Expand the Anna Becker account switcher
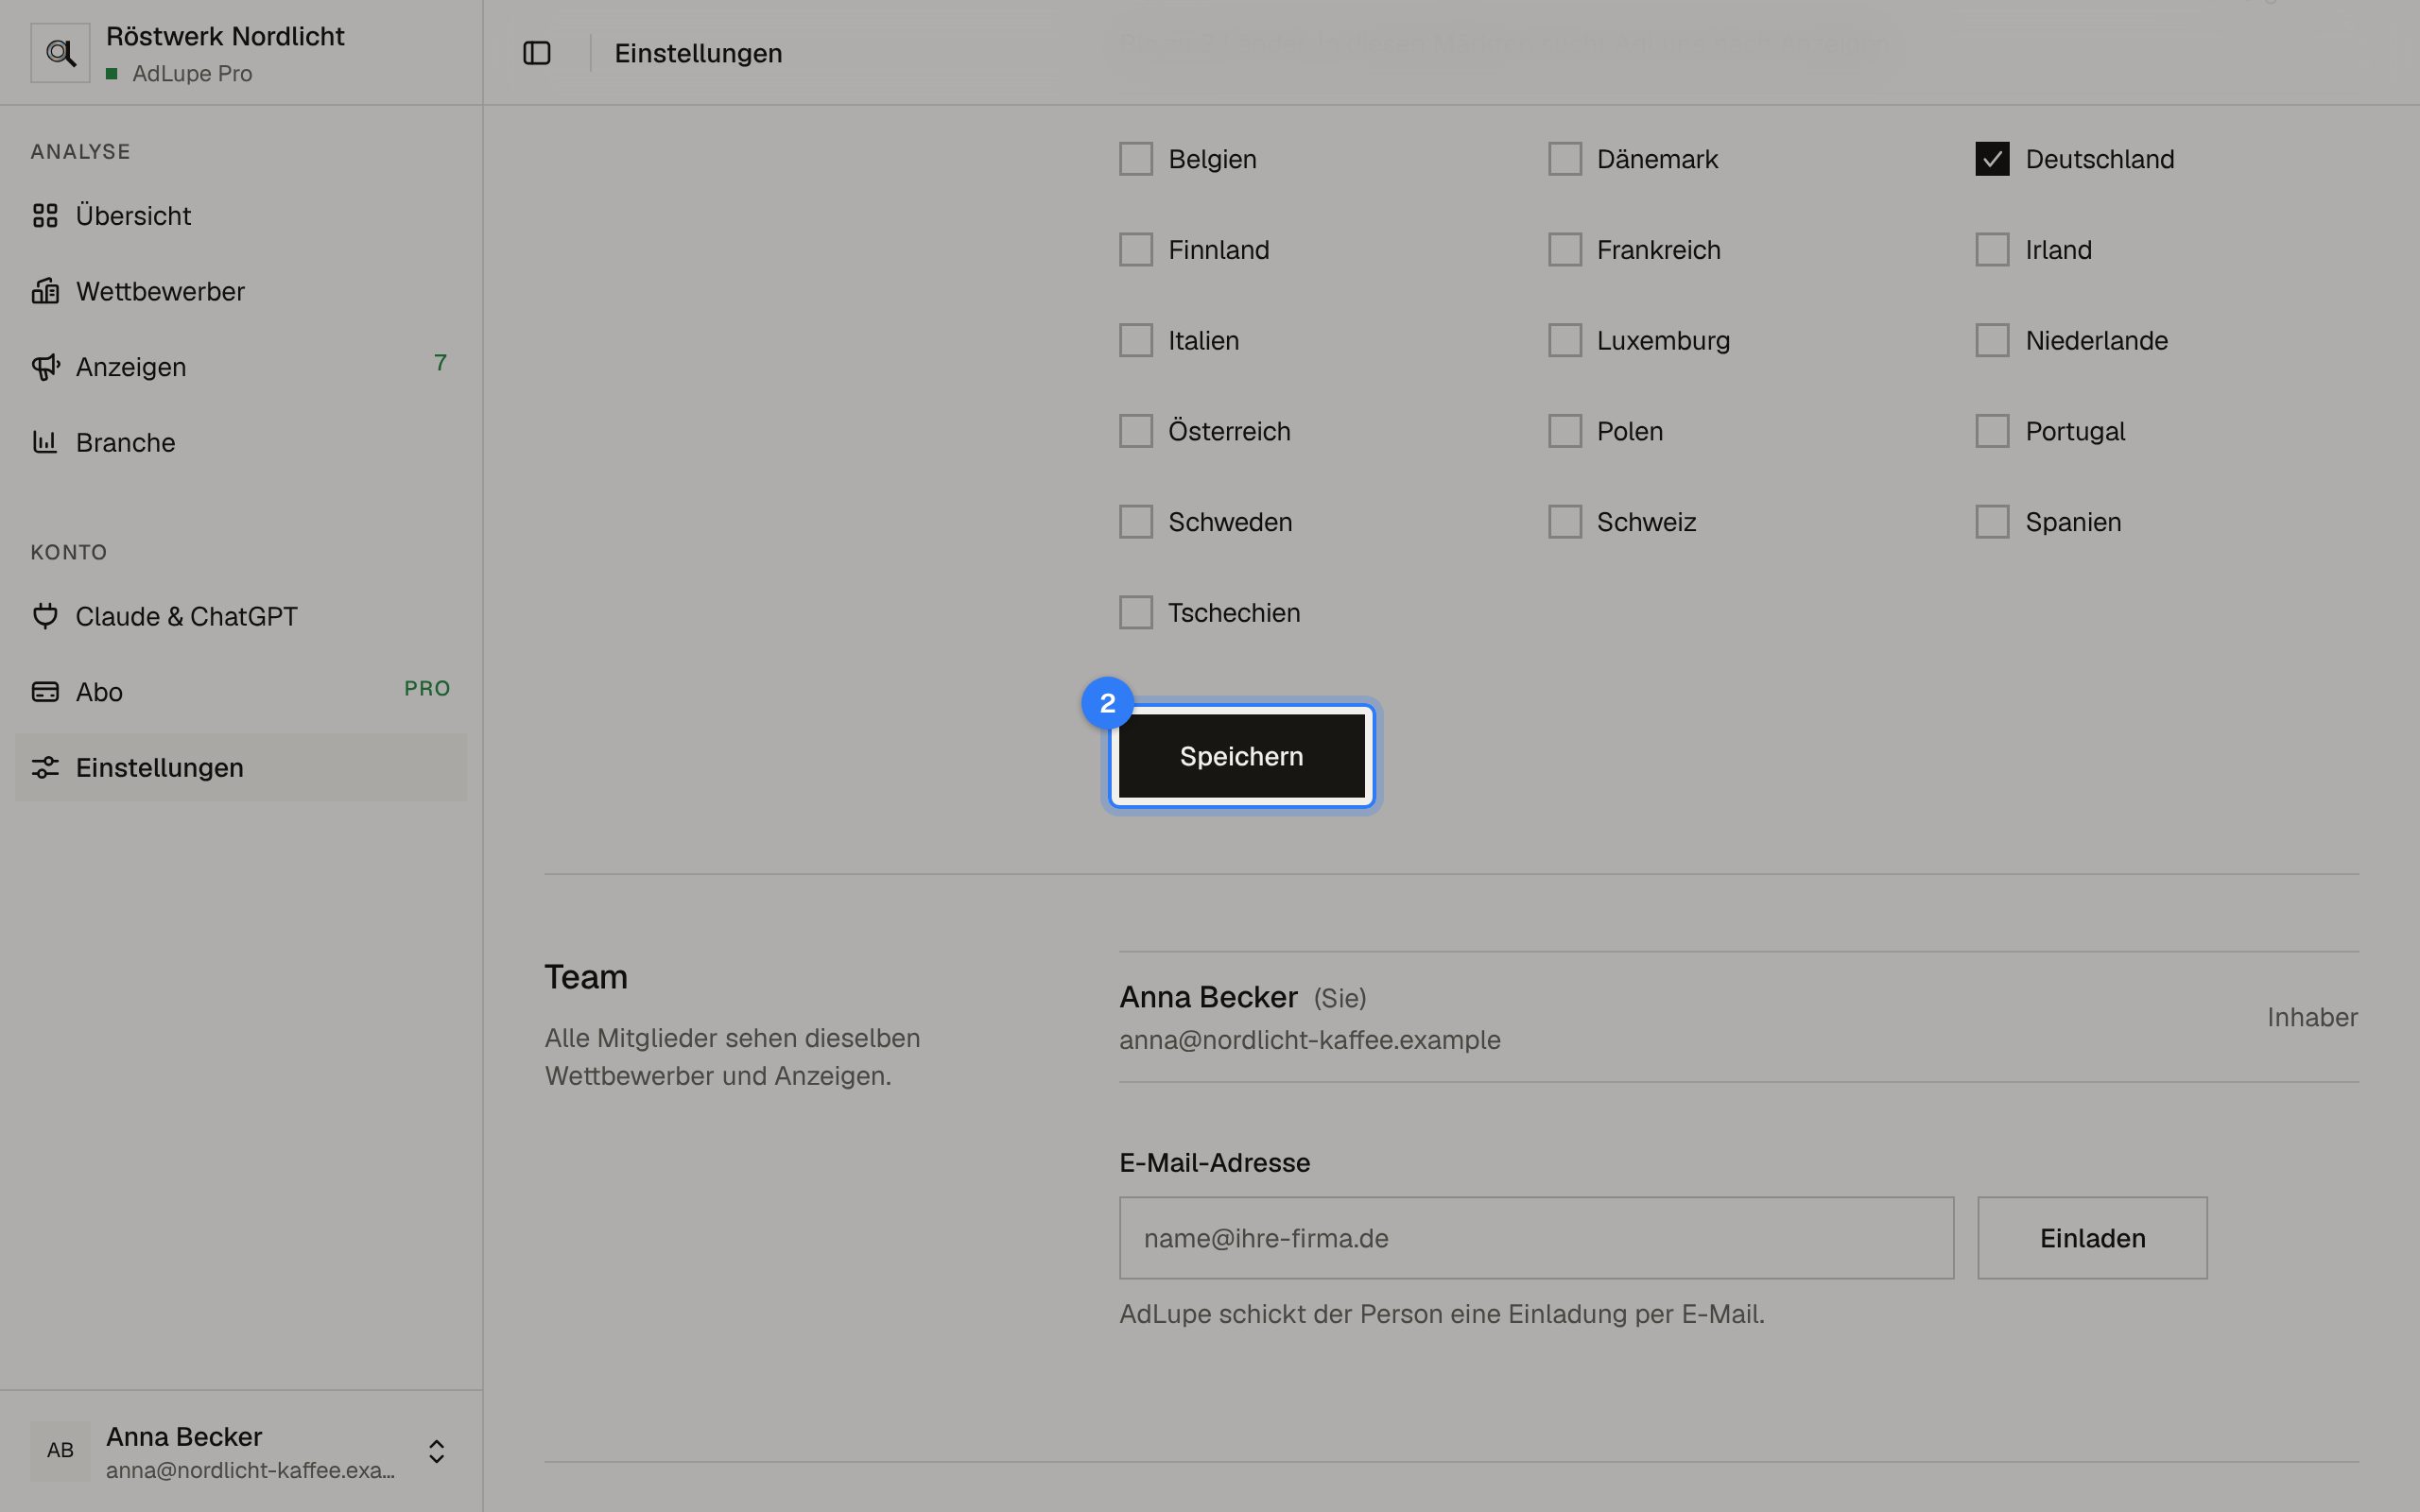2420x1512 pixels. coord(436,1451)
